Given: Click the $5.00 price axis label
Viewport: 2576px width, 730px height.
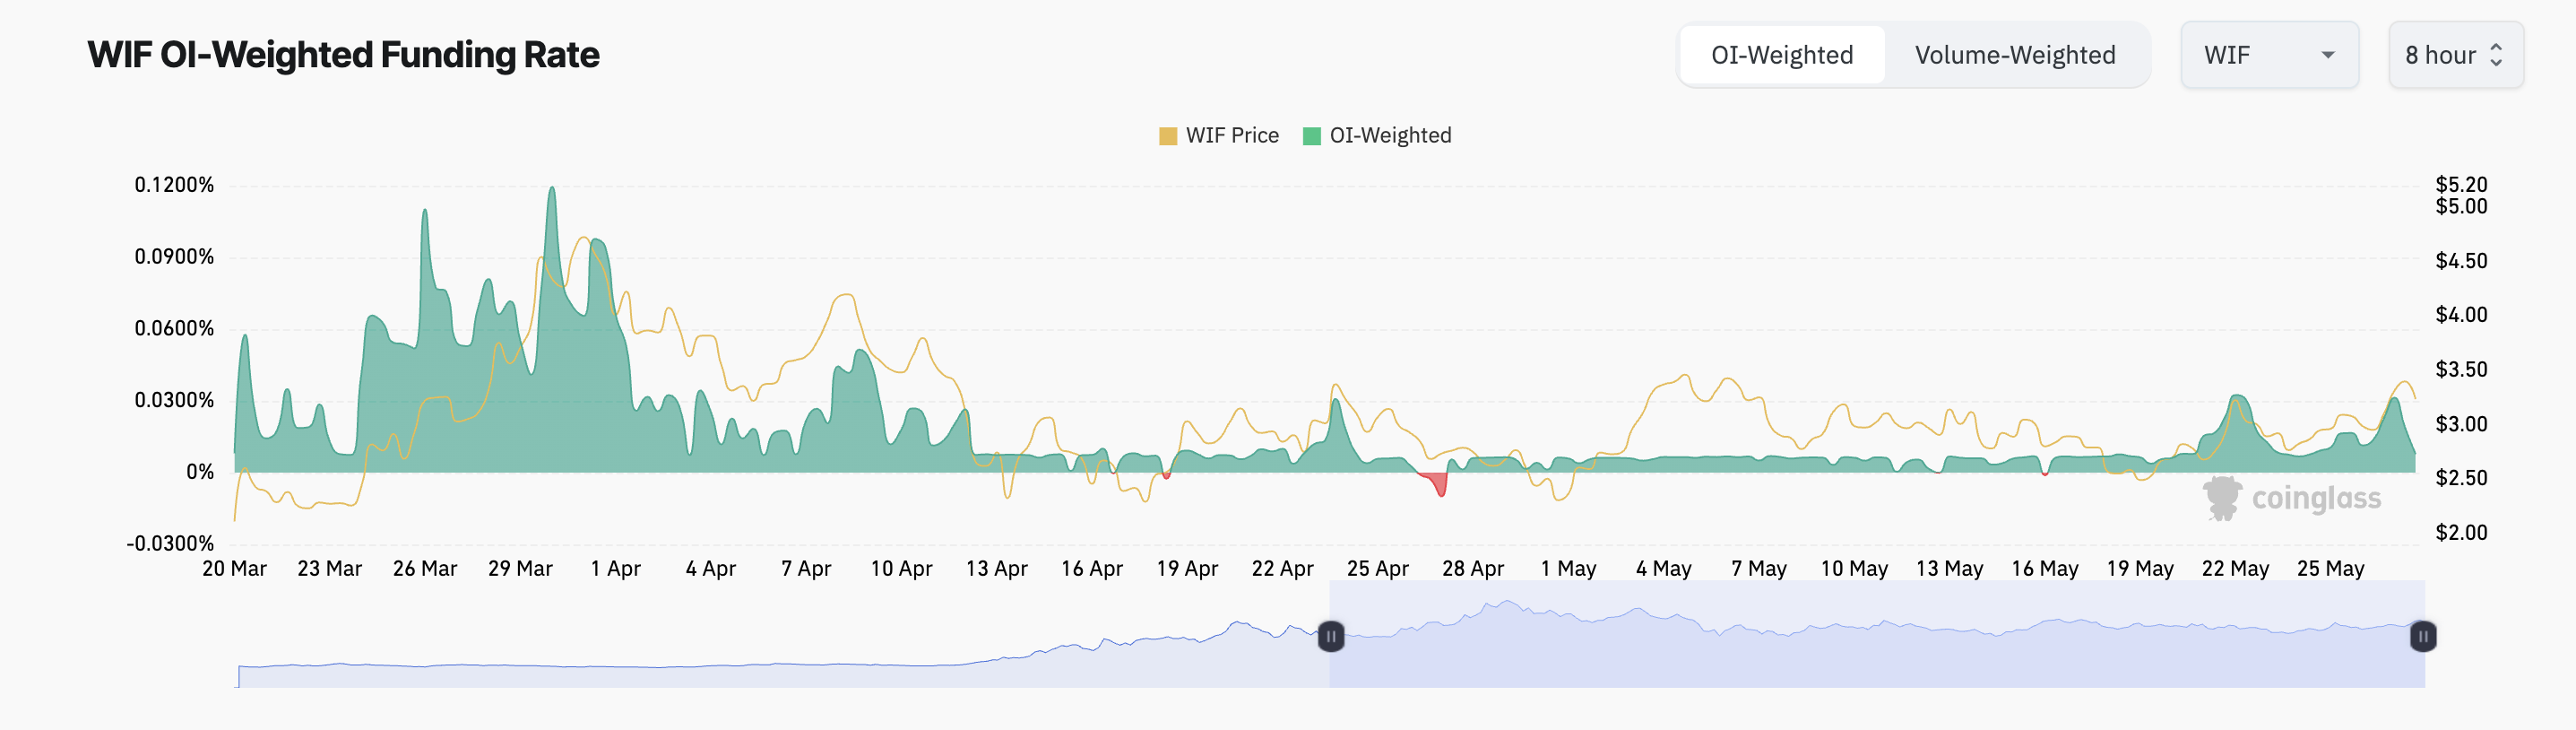Looking at the screenshot, I should click(x=2461, y=206).
